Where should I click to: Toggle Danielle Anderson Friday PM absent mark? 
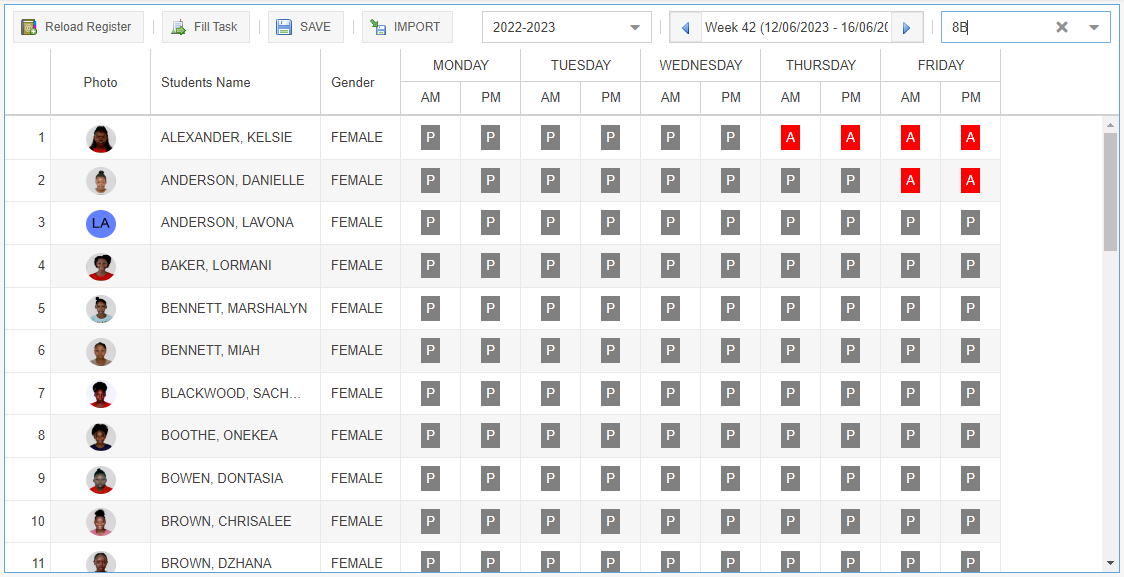click(971, 181)
